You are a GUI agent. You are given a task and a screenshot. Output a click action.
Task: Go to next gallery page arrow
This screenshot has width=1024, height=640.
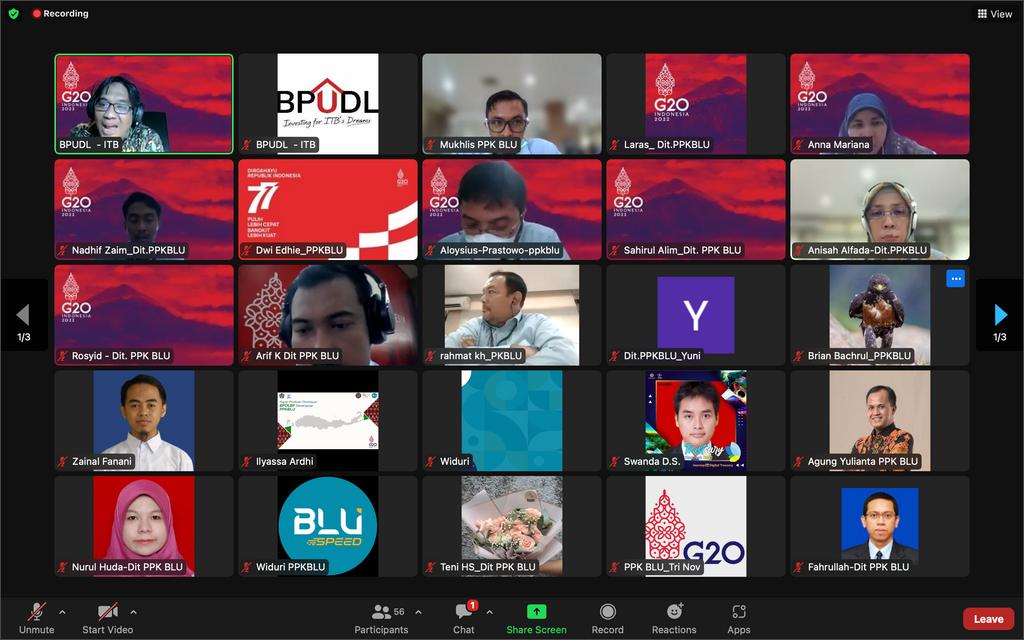1000,315
